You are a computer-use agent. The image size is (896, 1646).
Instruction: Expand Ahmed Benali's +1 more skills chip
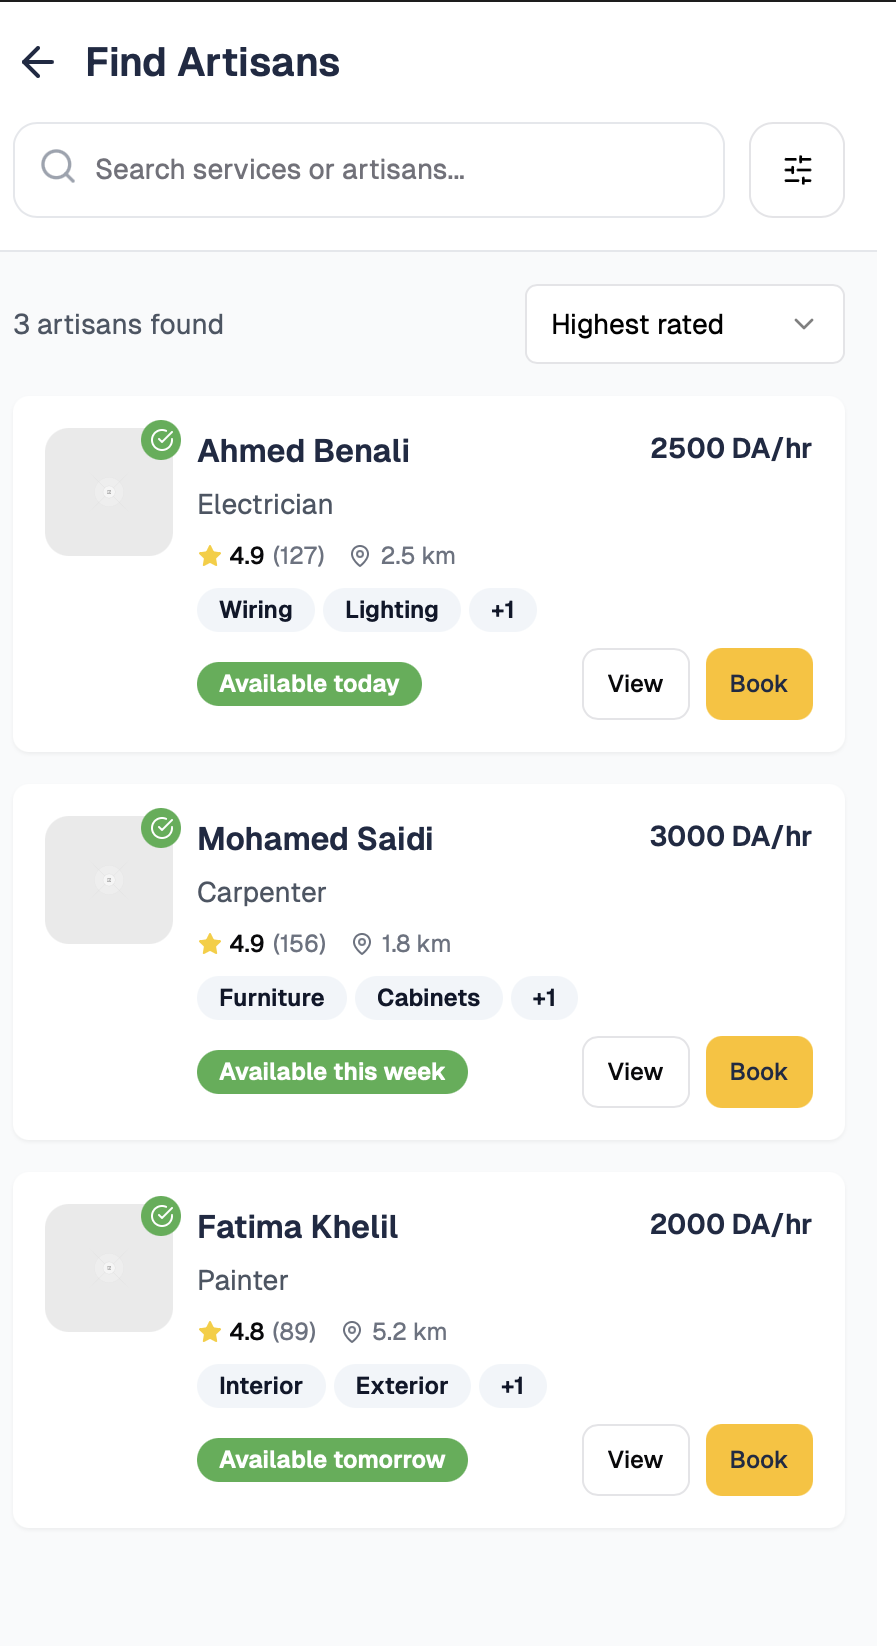[503, 610]
